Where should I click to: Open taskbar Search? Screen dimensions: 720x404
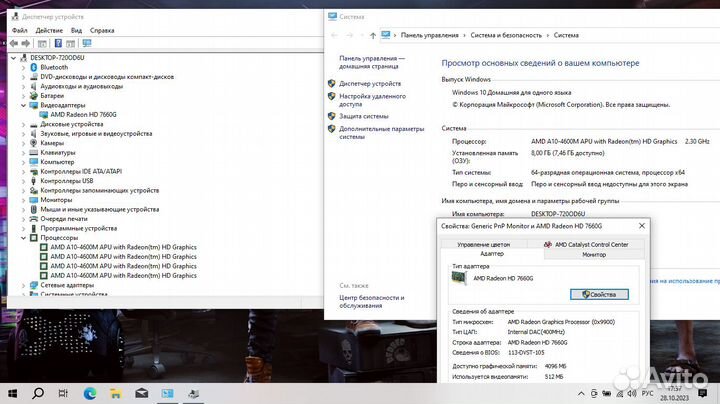(38, 393)
